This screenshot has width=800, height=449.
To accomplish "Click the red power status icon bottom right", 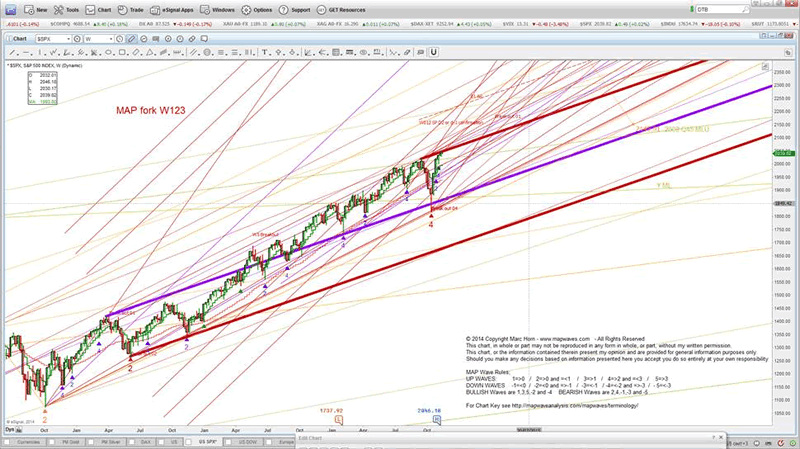I will tap(781, 443).
